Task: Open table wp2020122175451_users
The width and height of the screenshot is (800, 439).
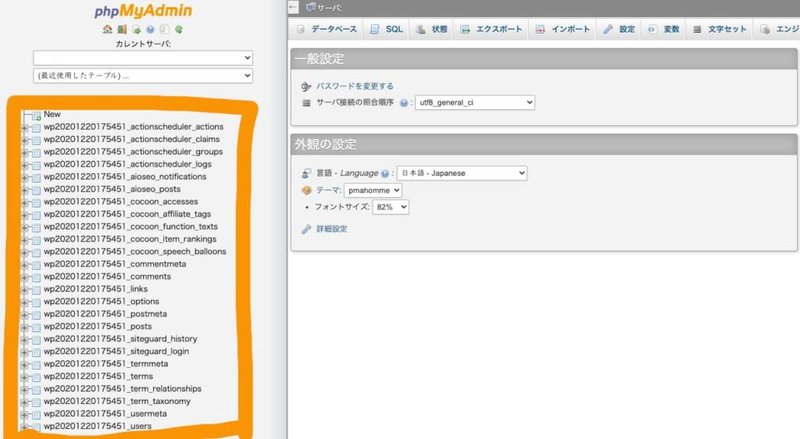Action: (x=97, y=426)
